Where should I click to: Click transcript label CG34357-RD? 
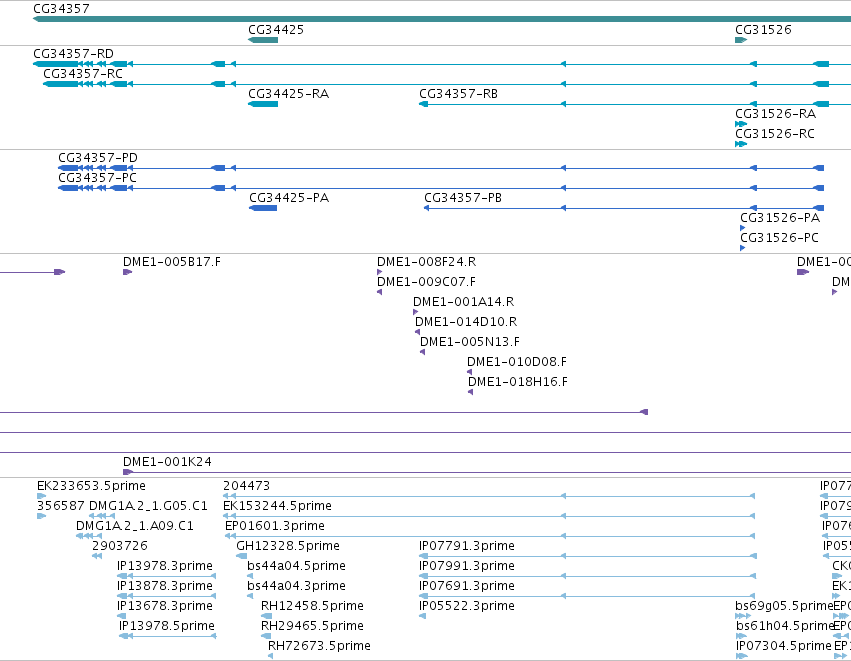73,54
